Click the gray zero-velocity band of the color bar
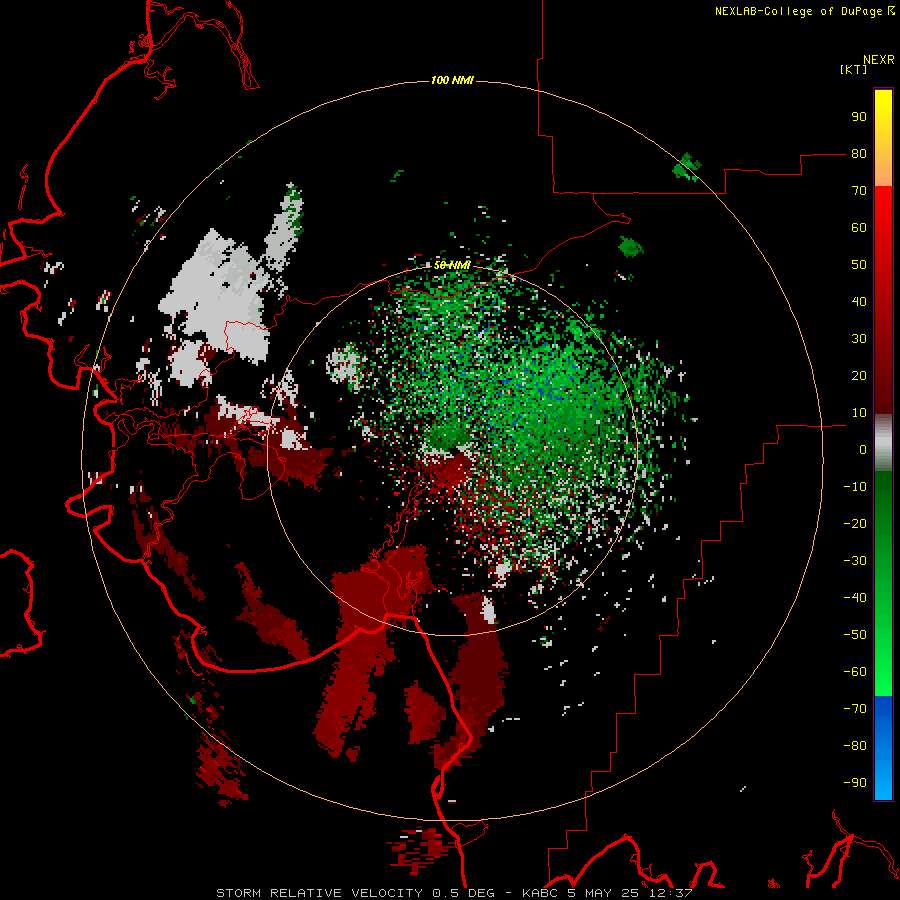 [x=883, y=443]
